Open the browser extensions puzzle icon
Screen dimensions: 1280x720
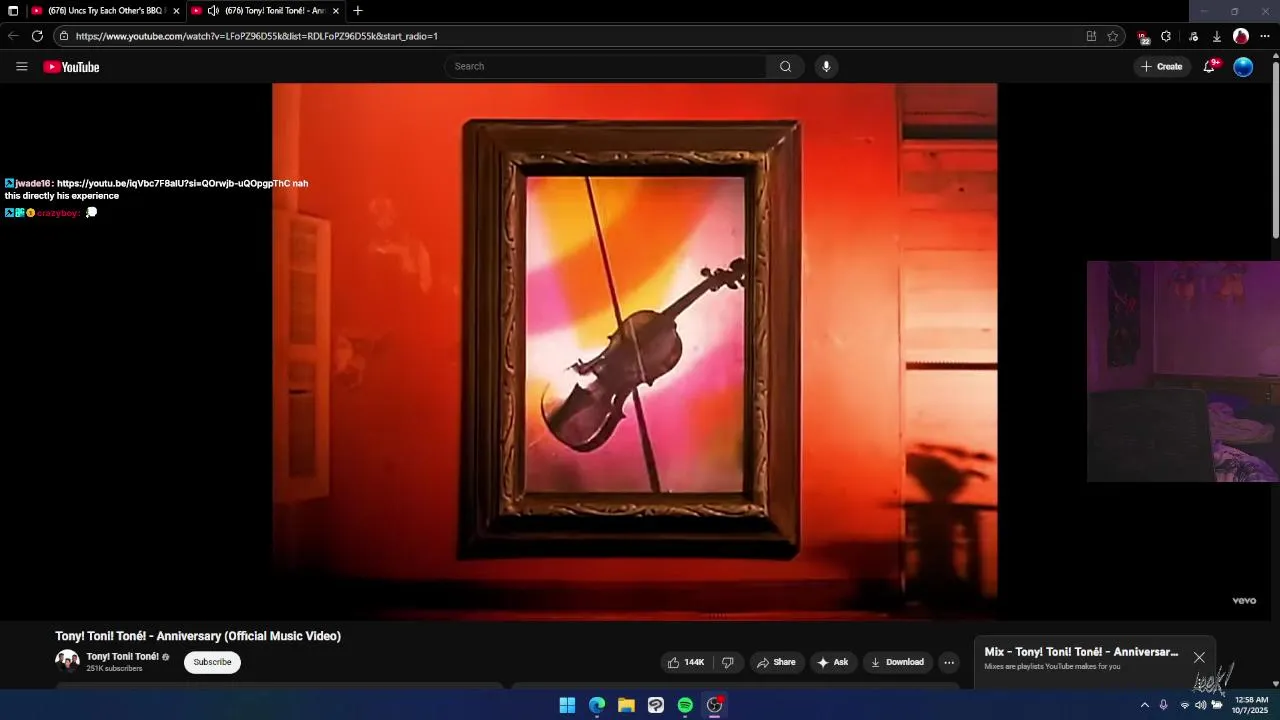(x=1166, y=36)
